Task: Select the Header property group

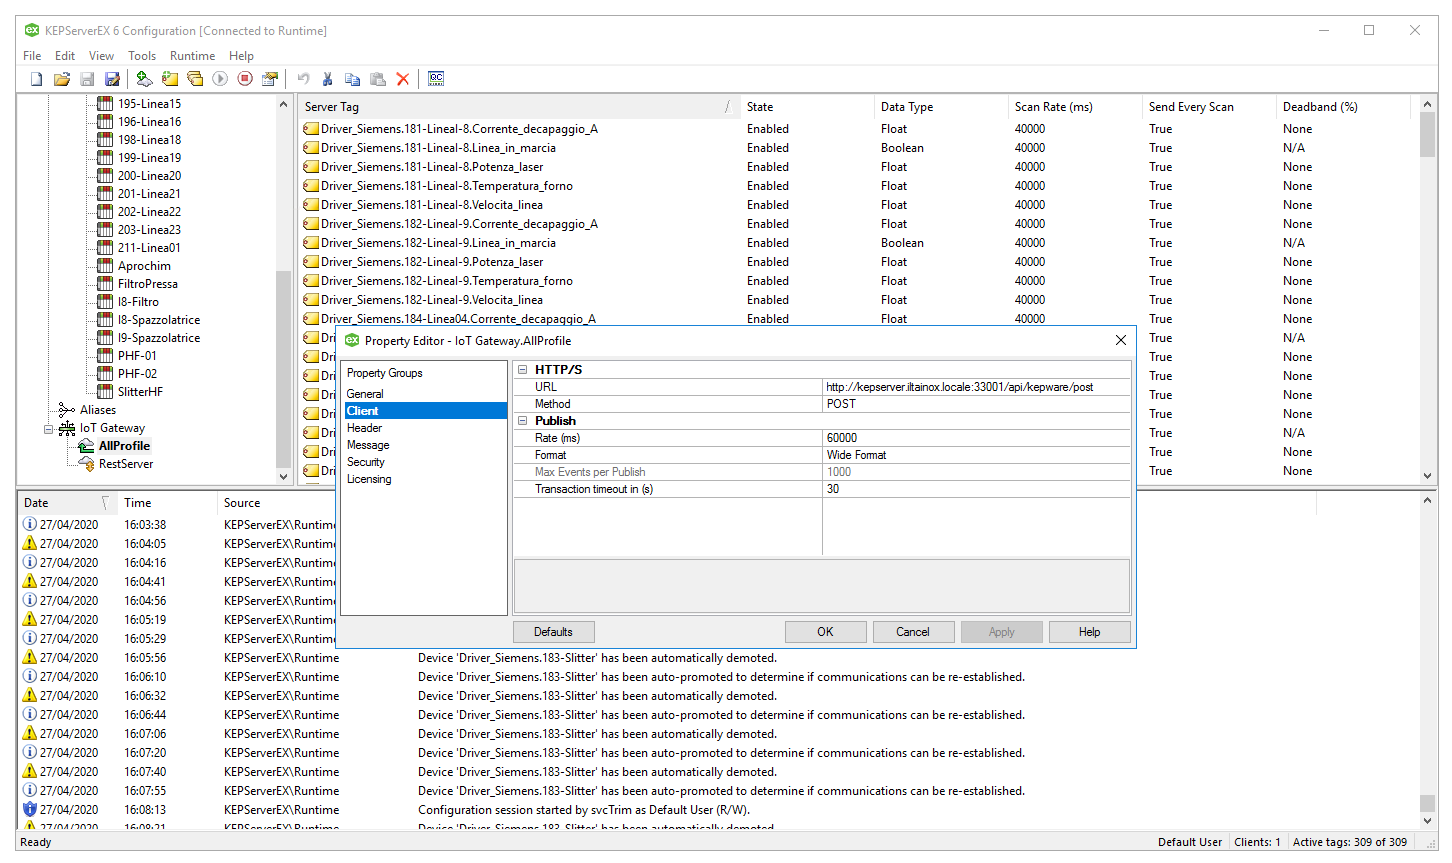Action: 364,428
